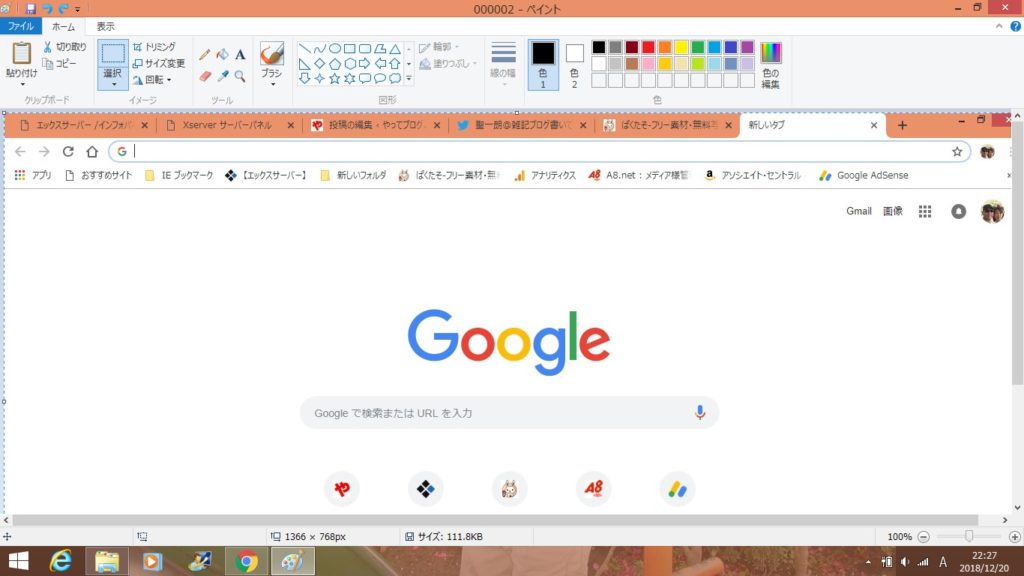1024x576 pixels.
Task: Click the Gmail link
Action: pos(859,211)
